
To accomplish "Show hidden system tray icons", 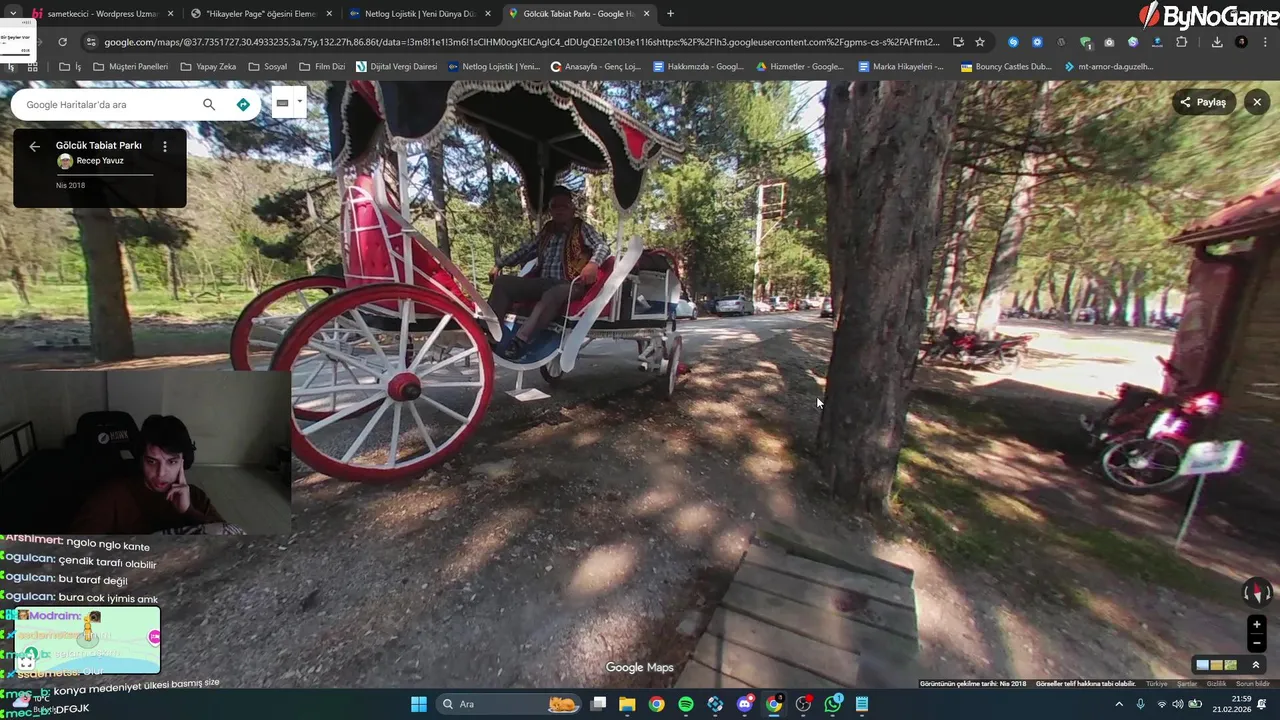I will [1120, 704].
